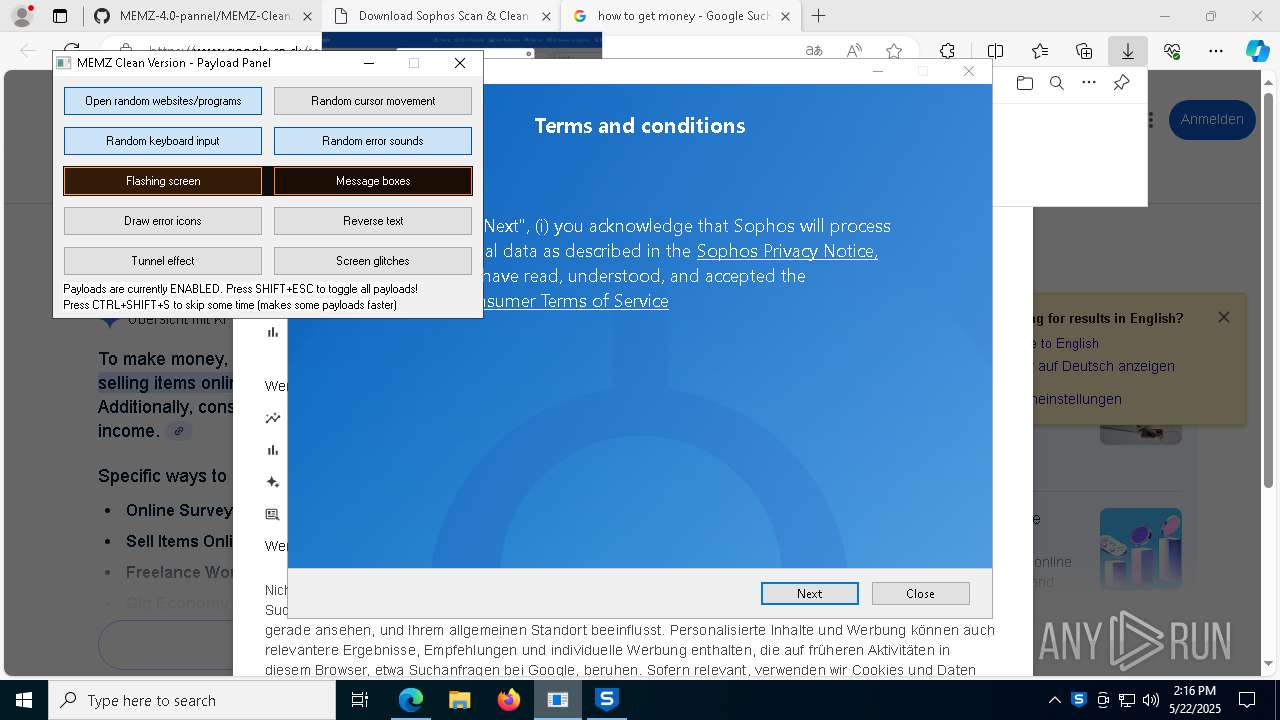Enable the 'Screen glitches' payload

click(373, 261)
